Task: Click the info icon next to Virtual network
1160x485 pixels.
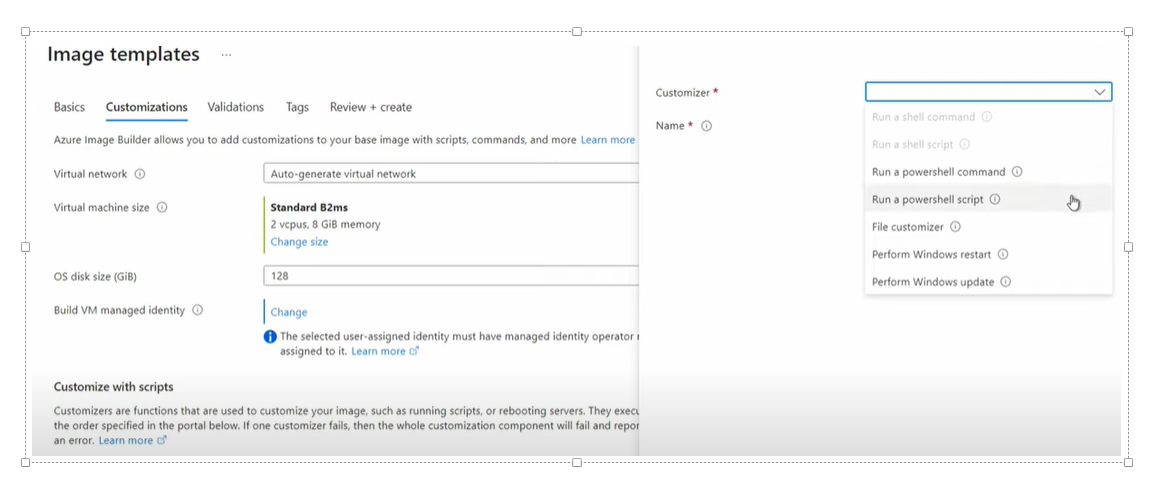Action: click(x=140, y=174)
